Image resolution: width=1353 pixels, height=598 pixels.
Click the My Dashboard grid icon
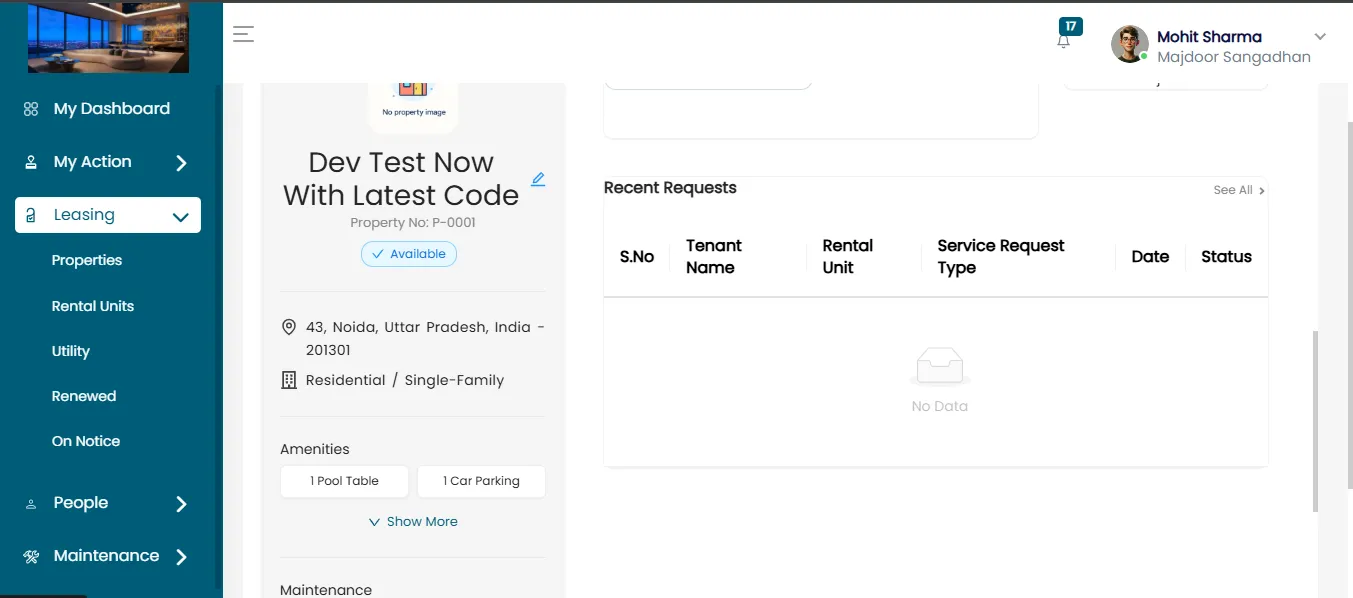[x=31, y=109]
